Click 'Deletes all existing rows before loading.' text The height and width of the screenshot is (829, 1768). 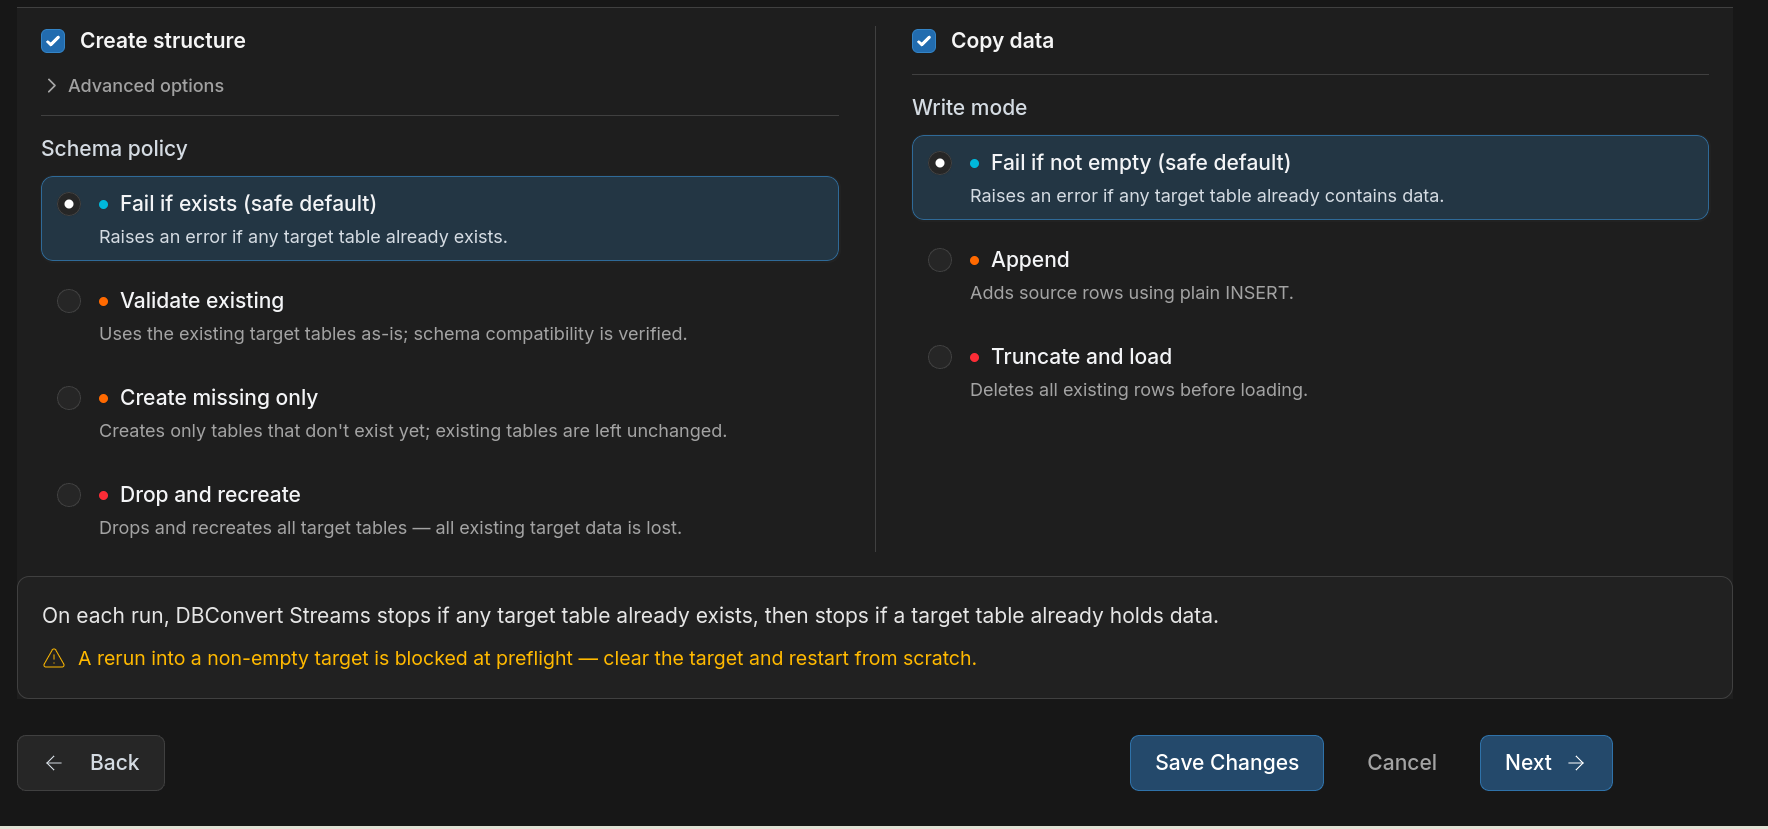(1139, 390)
